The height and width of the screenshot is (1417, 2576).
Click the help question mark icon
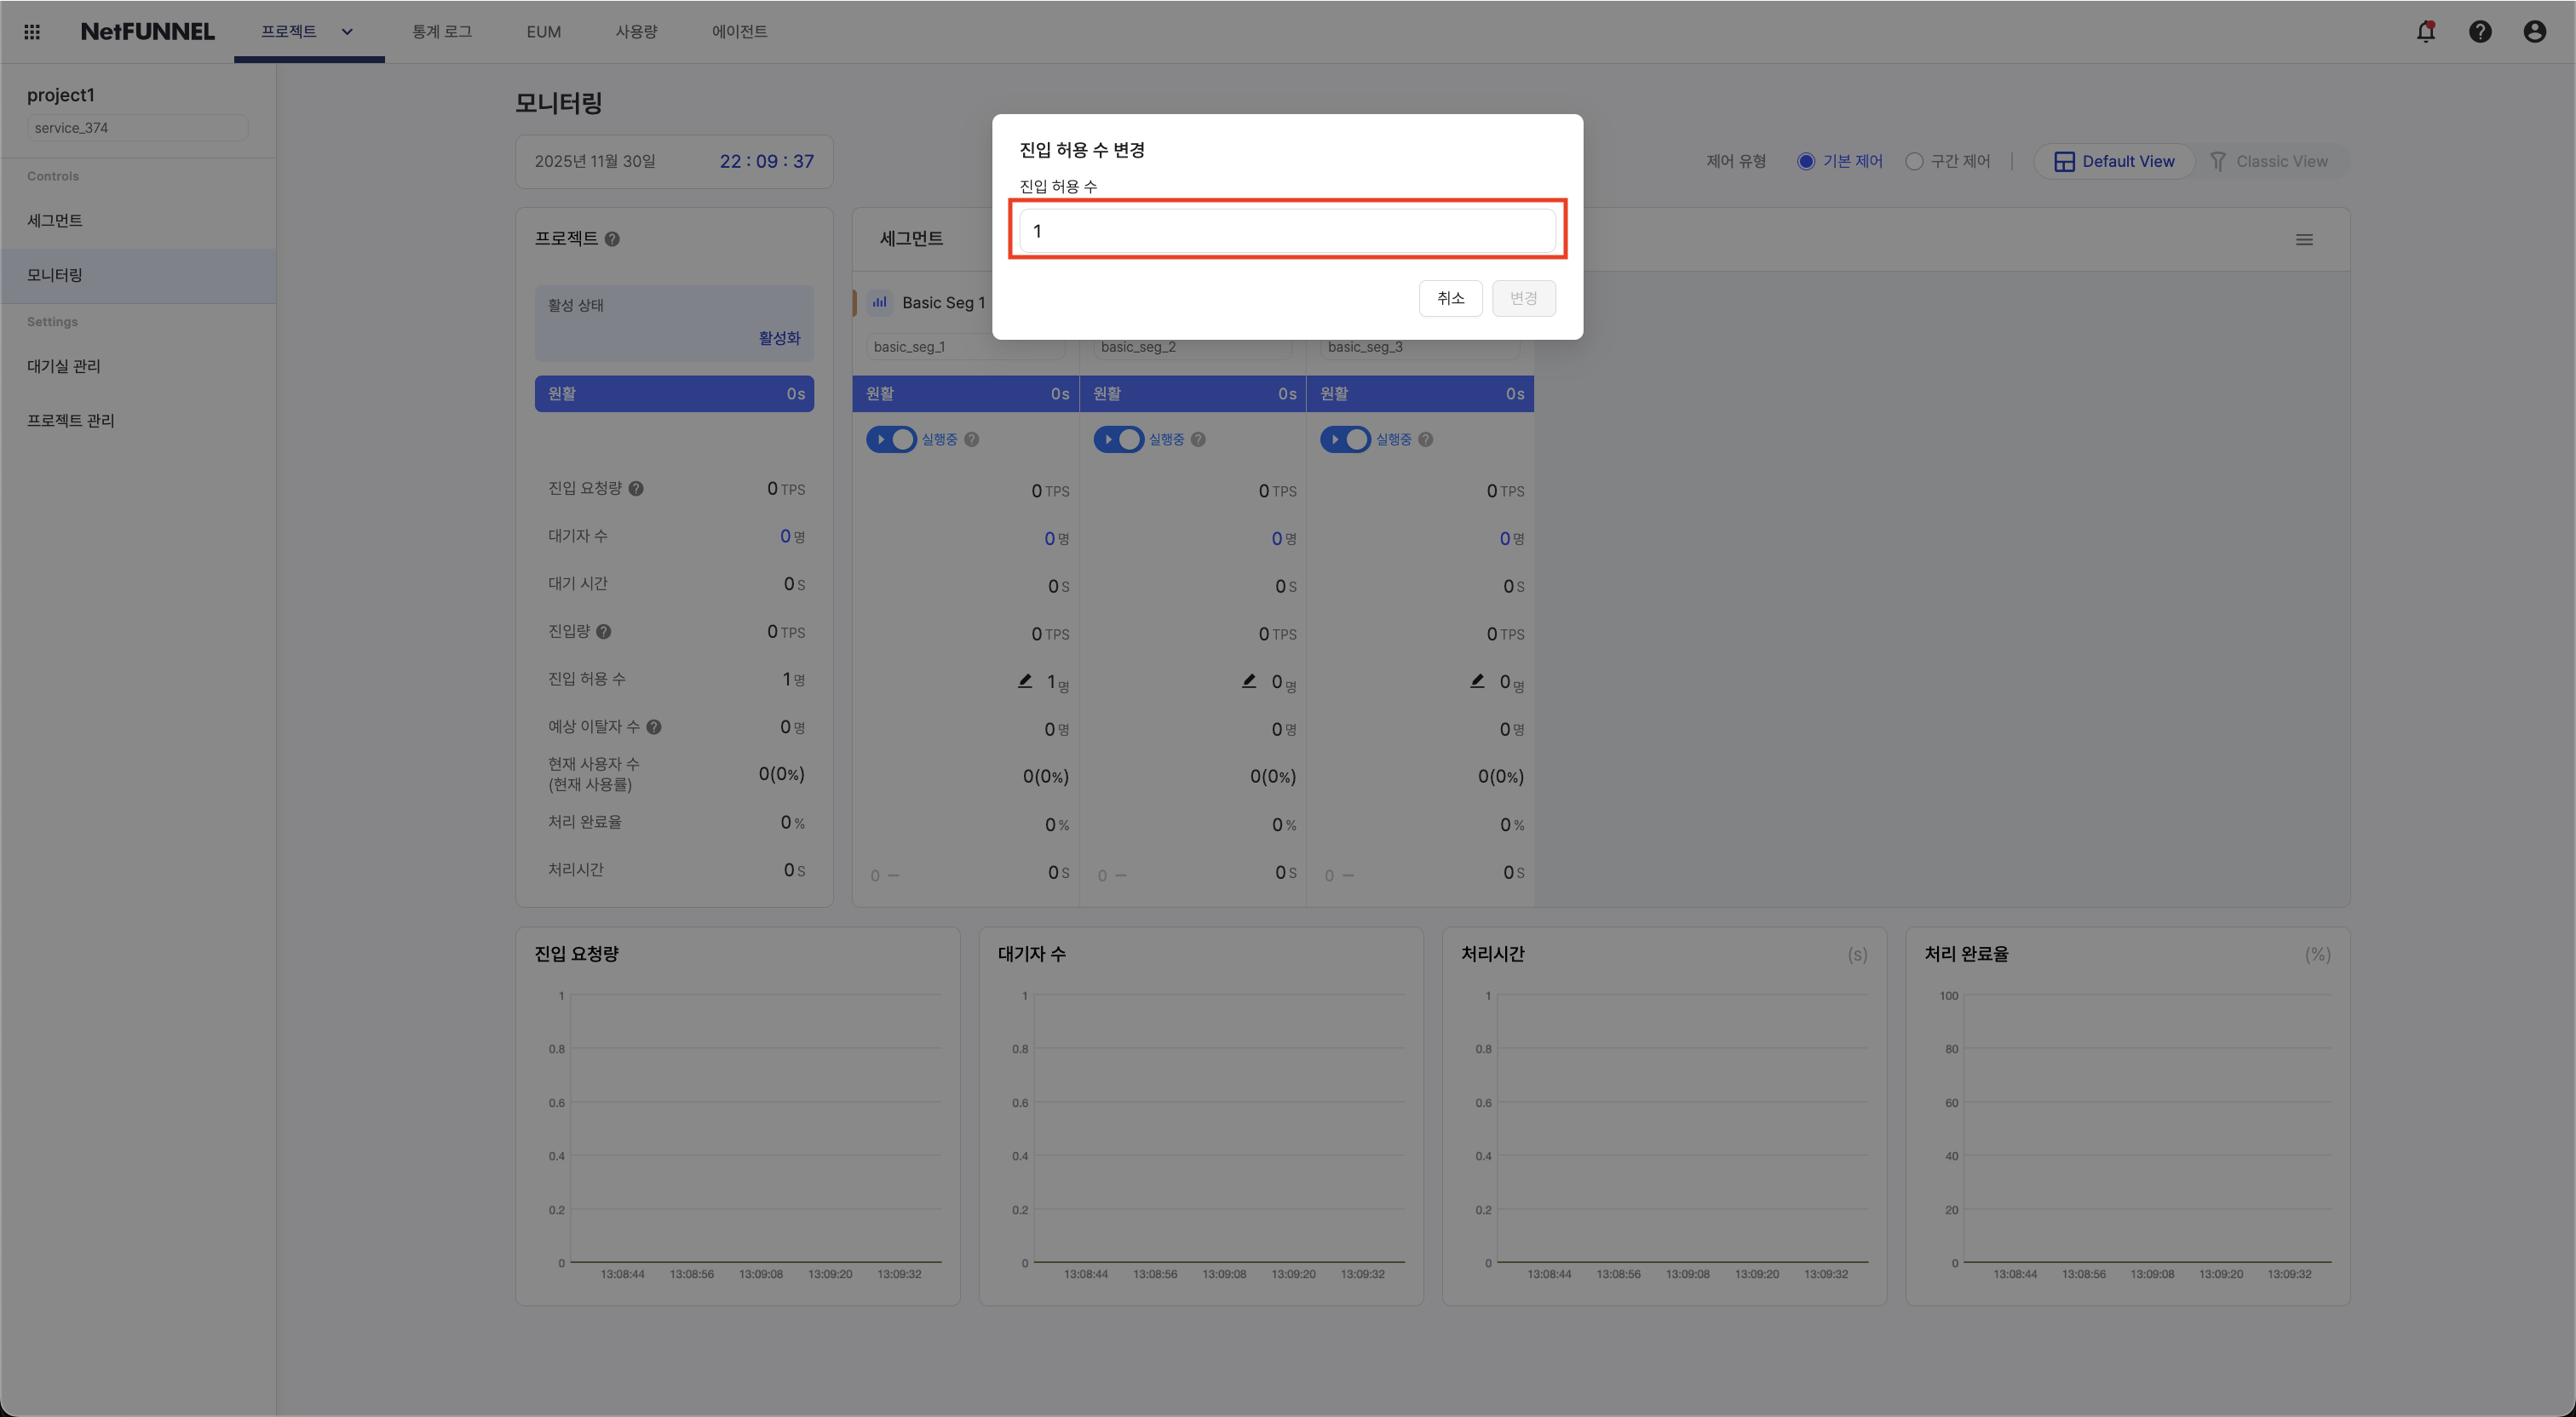click(x=2480, y=31)
